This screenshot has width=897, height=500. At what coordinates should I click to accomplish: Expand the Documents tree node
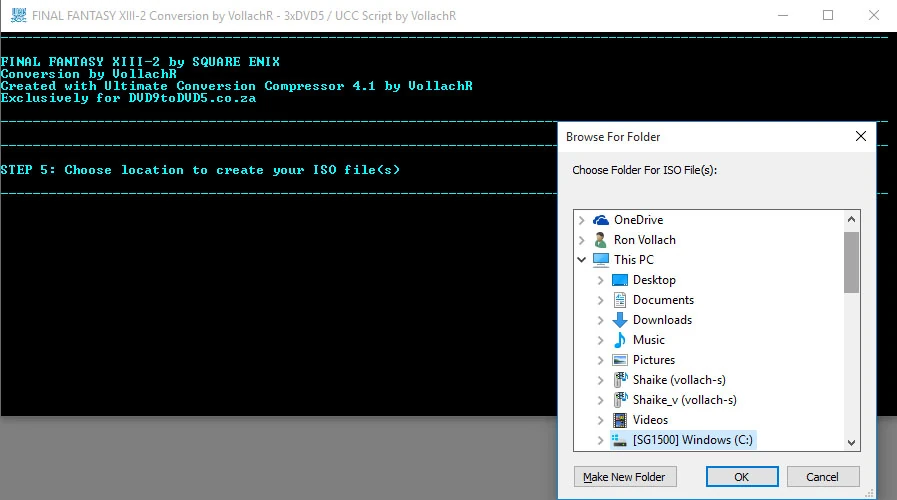tap(600, 300)
